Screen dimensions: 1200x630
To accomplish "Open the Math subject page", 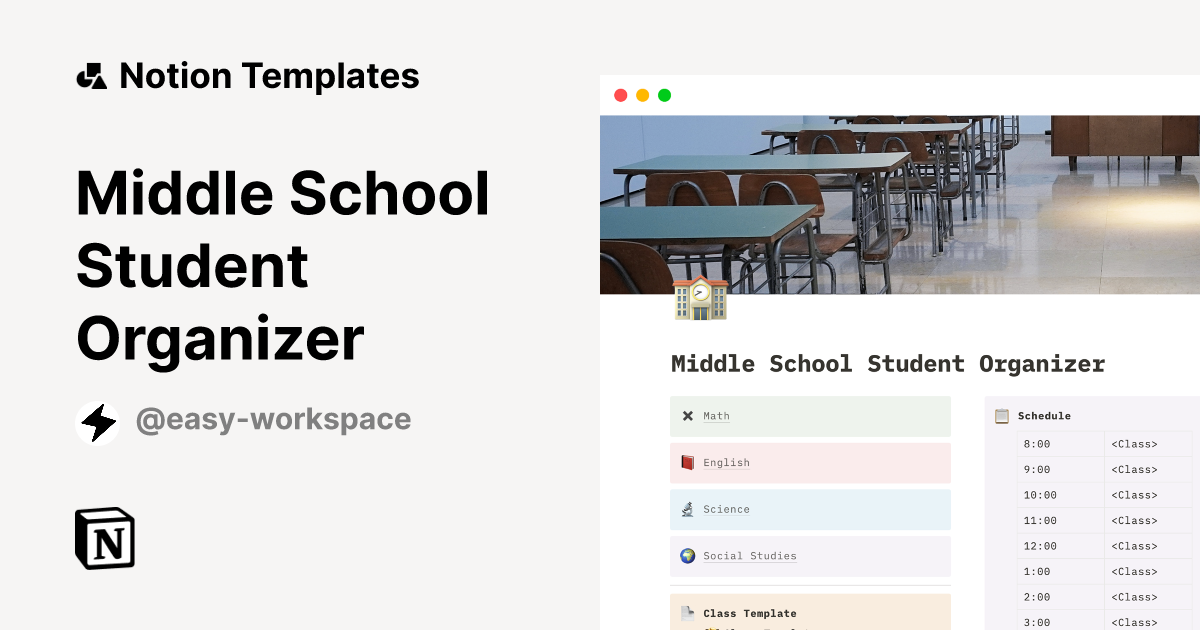I will pos(716,416).
